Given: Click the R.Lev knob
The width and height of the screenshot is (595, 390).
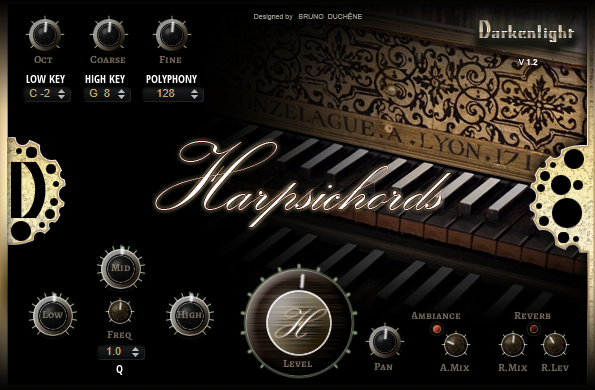Looking at the screenshot, I should pos(554,345).
